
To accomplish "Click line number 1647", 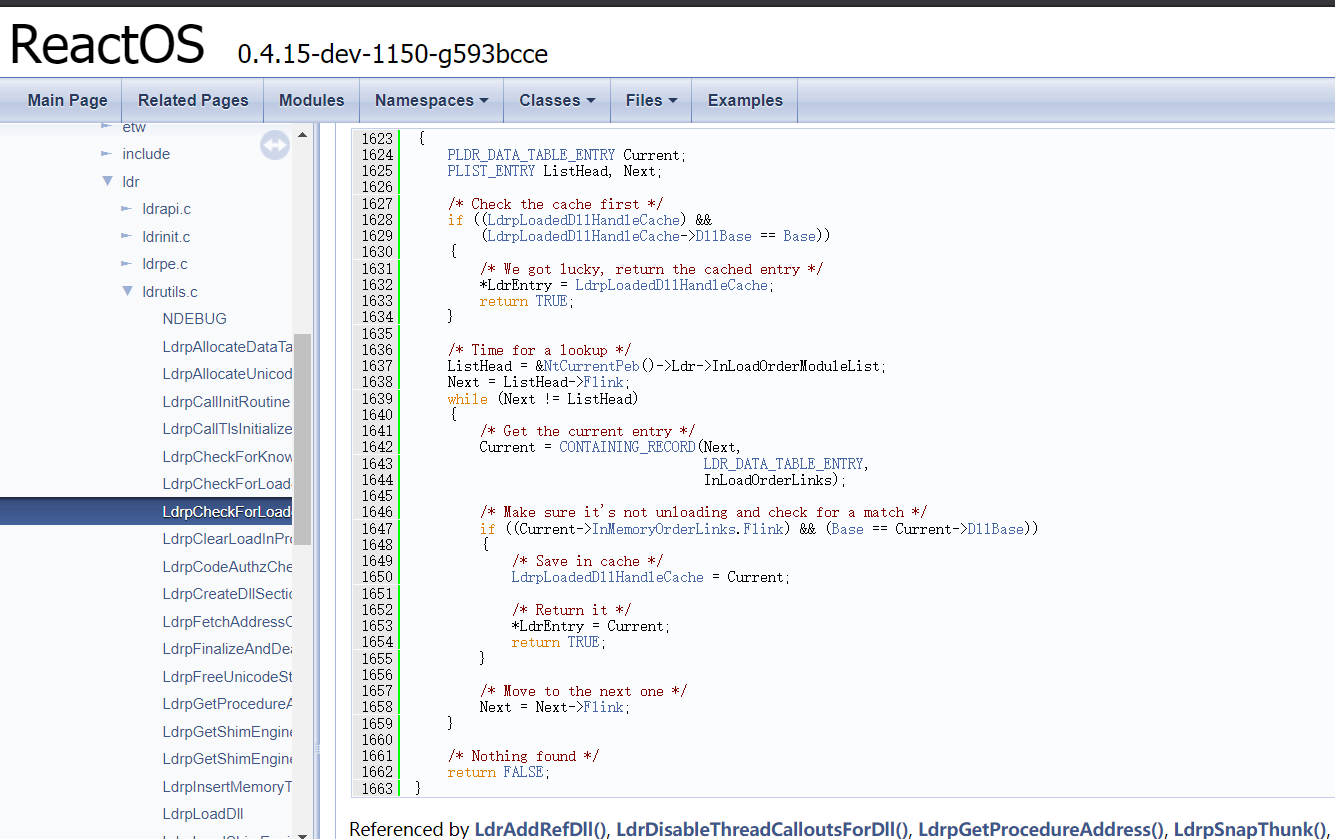I will click(x=377, y=528).
